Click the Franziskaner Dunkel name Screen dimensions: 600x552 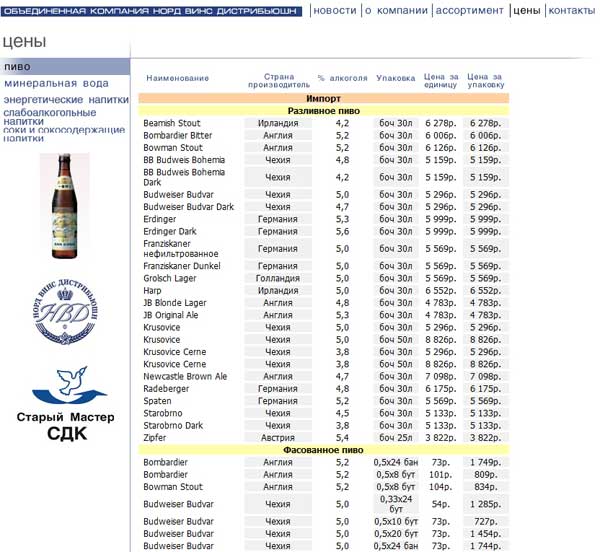[x=182, y=266]
